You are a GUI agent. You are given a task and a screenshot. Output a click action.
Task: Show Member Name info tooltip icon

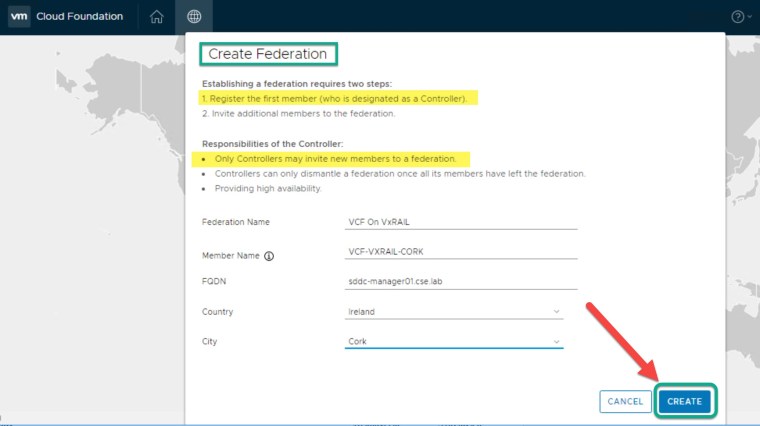[x=269, y=256]
